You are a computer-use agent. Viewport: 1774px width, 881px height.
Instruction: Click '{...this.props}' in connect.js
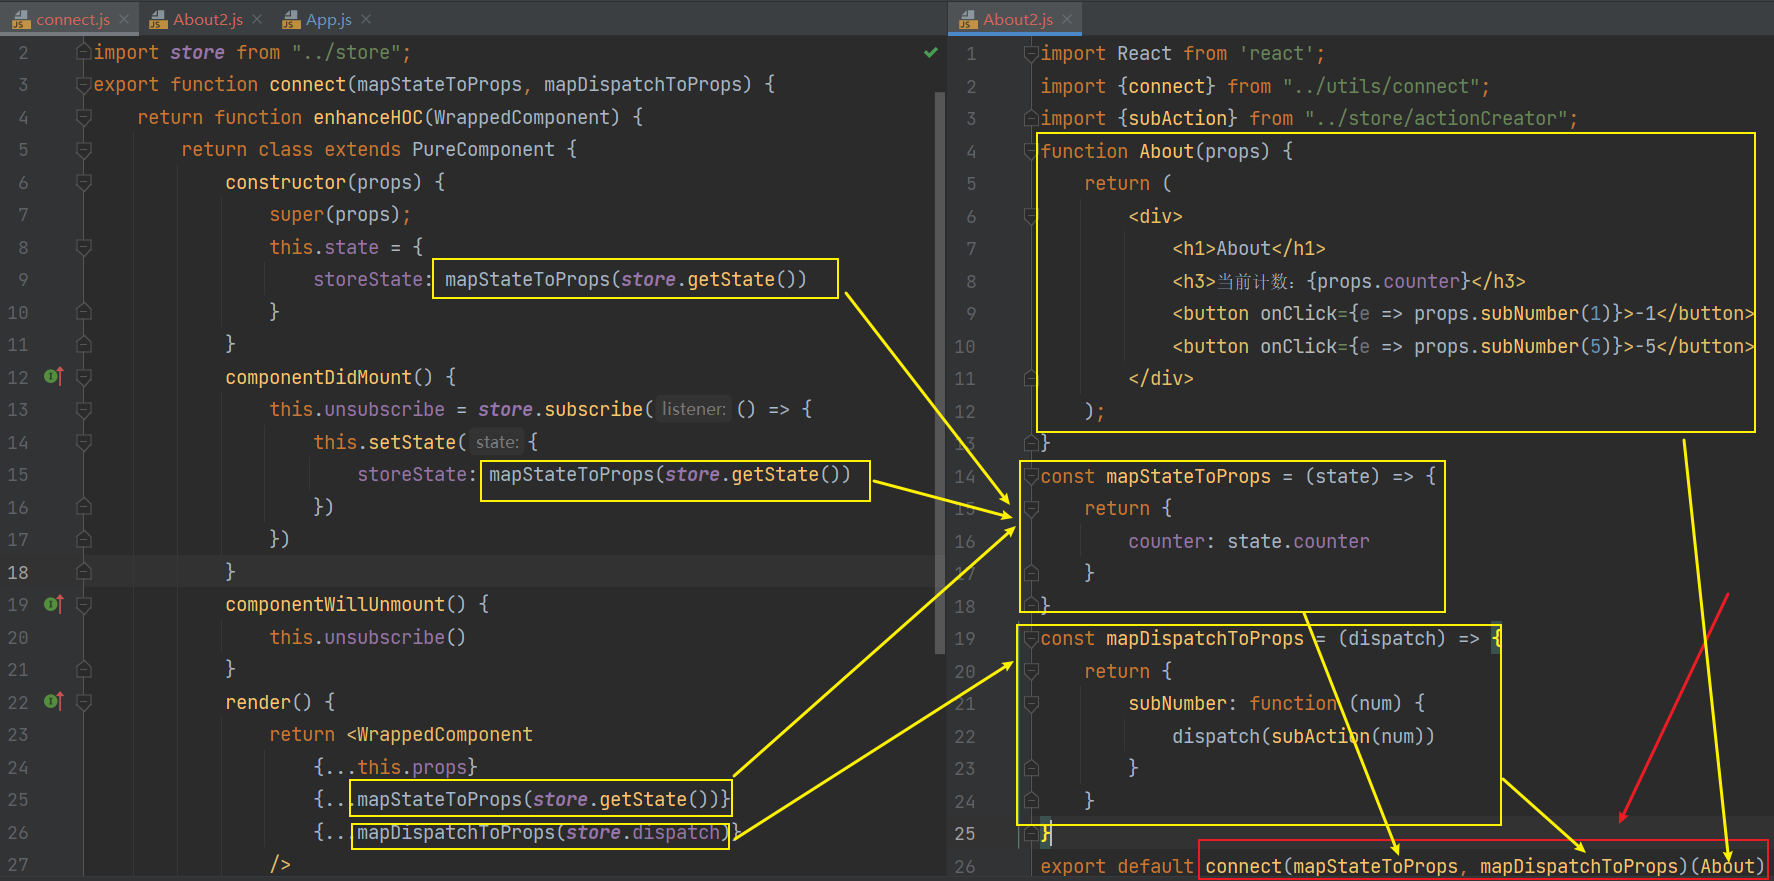(396, 767)
